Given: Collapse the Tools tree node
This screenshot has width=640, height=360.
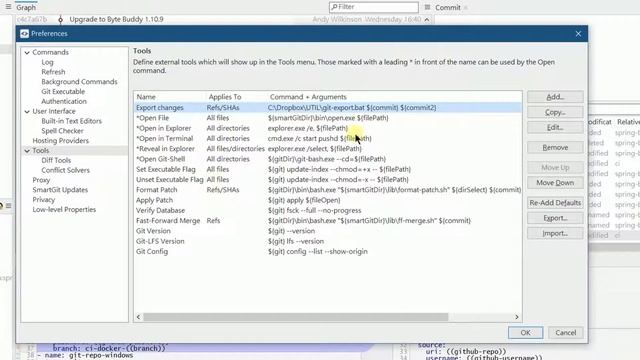Looking at the screenshot, I should pyautogui.click(x=27, y=151).
